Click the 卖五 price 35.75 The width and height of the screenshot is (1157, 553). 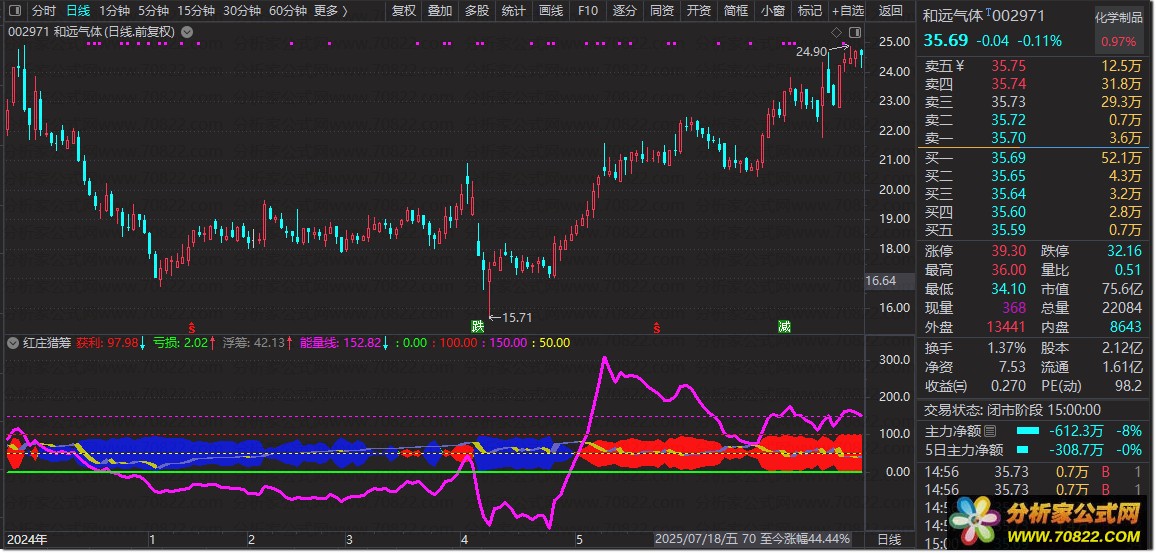(1008, 66)
